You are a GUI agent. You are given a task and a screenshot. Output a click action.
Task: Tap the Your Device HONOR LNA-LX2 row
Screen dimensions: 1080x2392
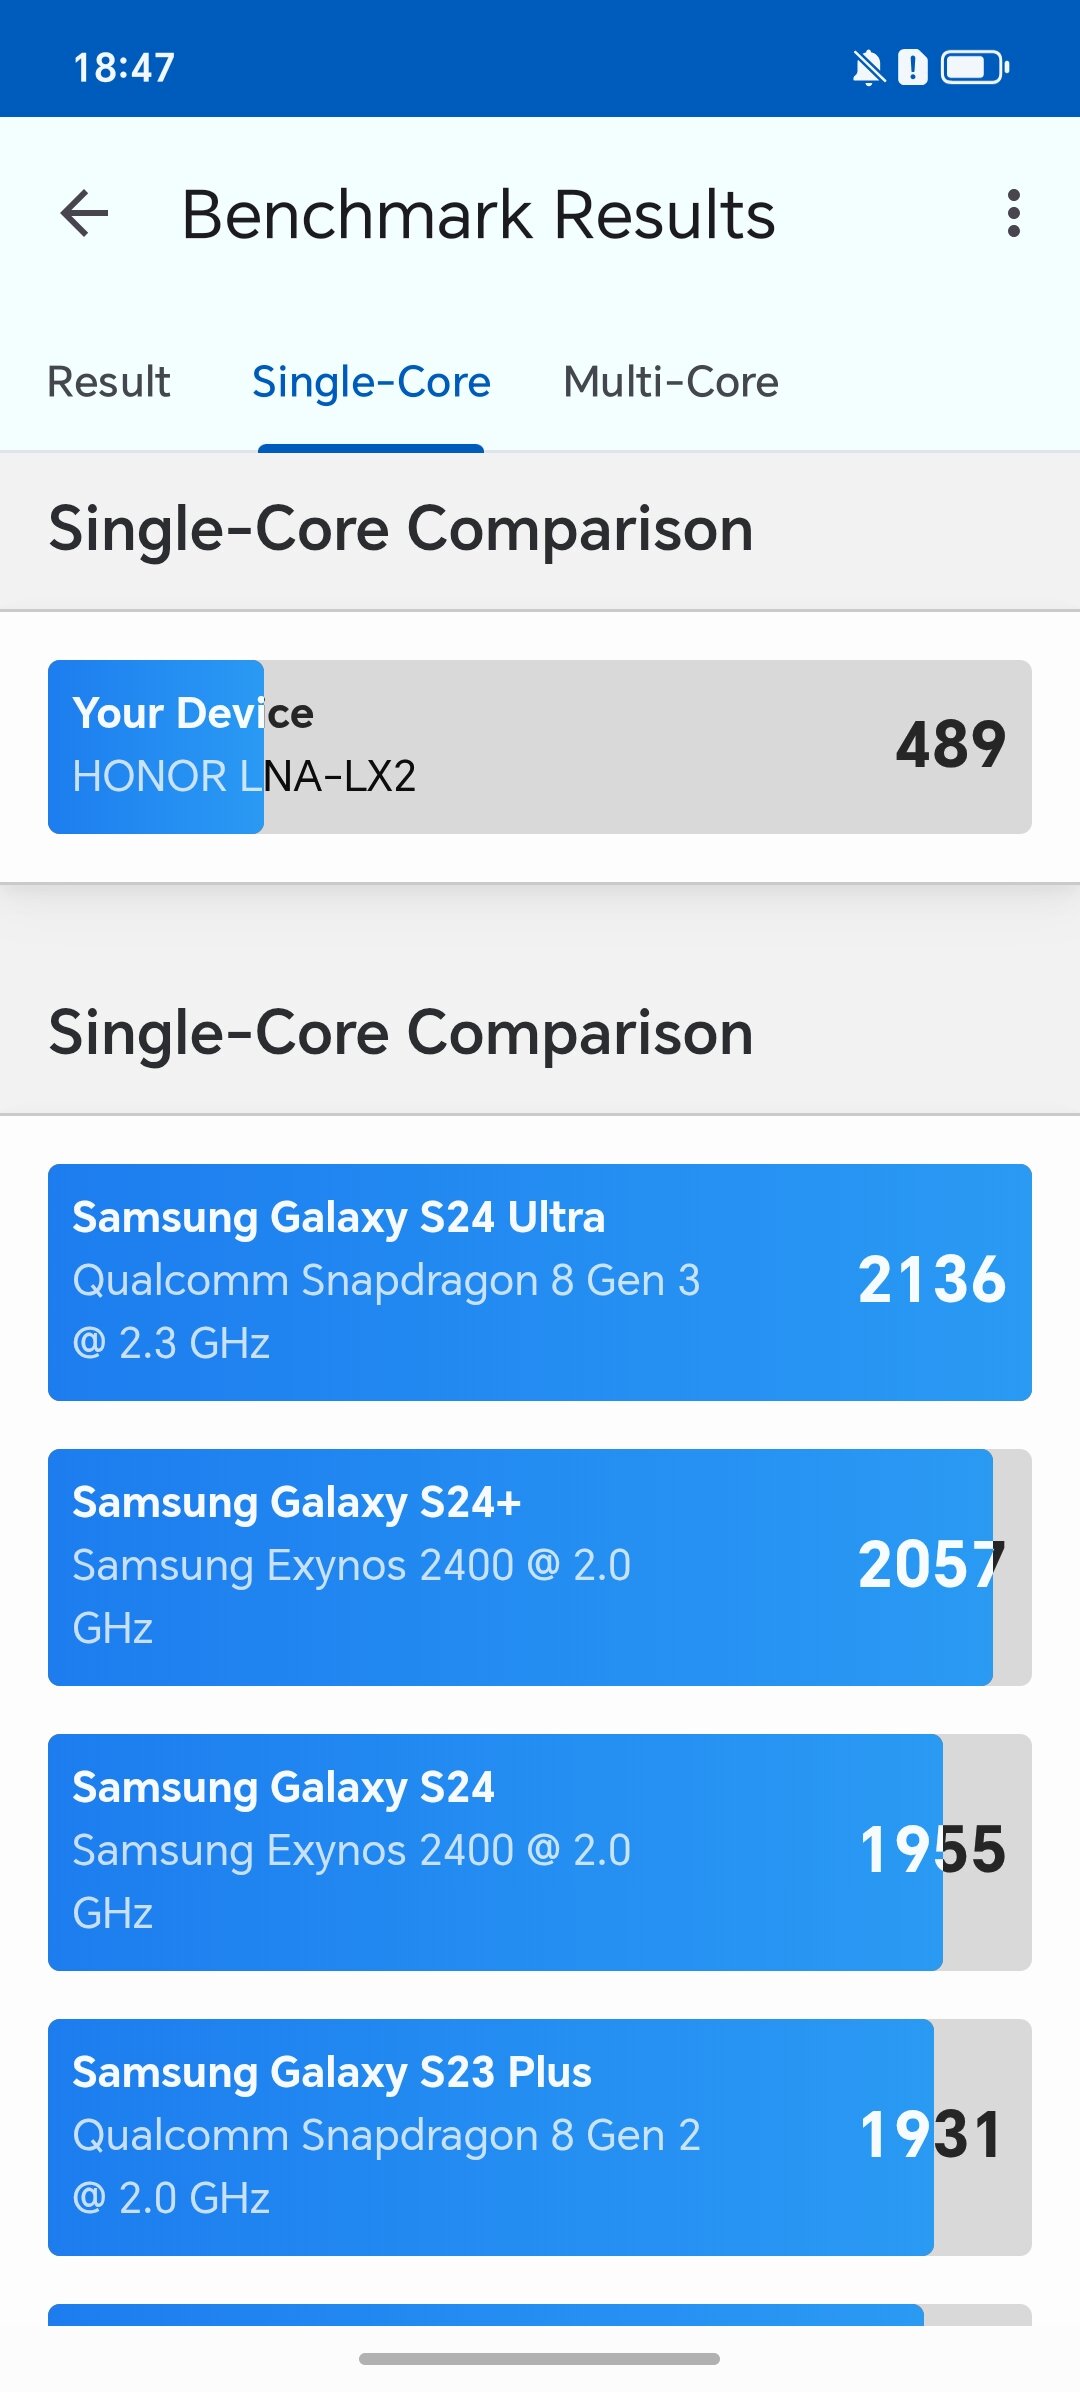(x=540, y=746)
